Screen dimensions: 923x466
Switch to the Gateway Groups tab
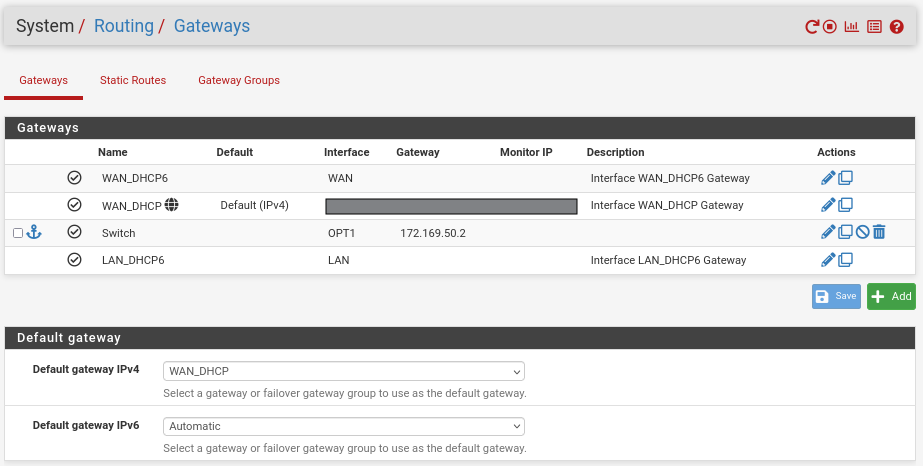pos(239,81)
